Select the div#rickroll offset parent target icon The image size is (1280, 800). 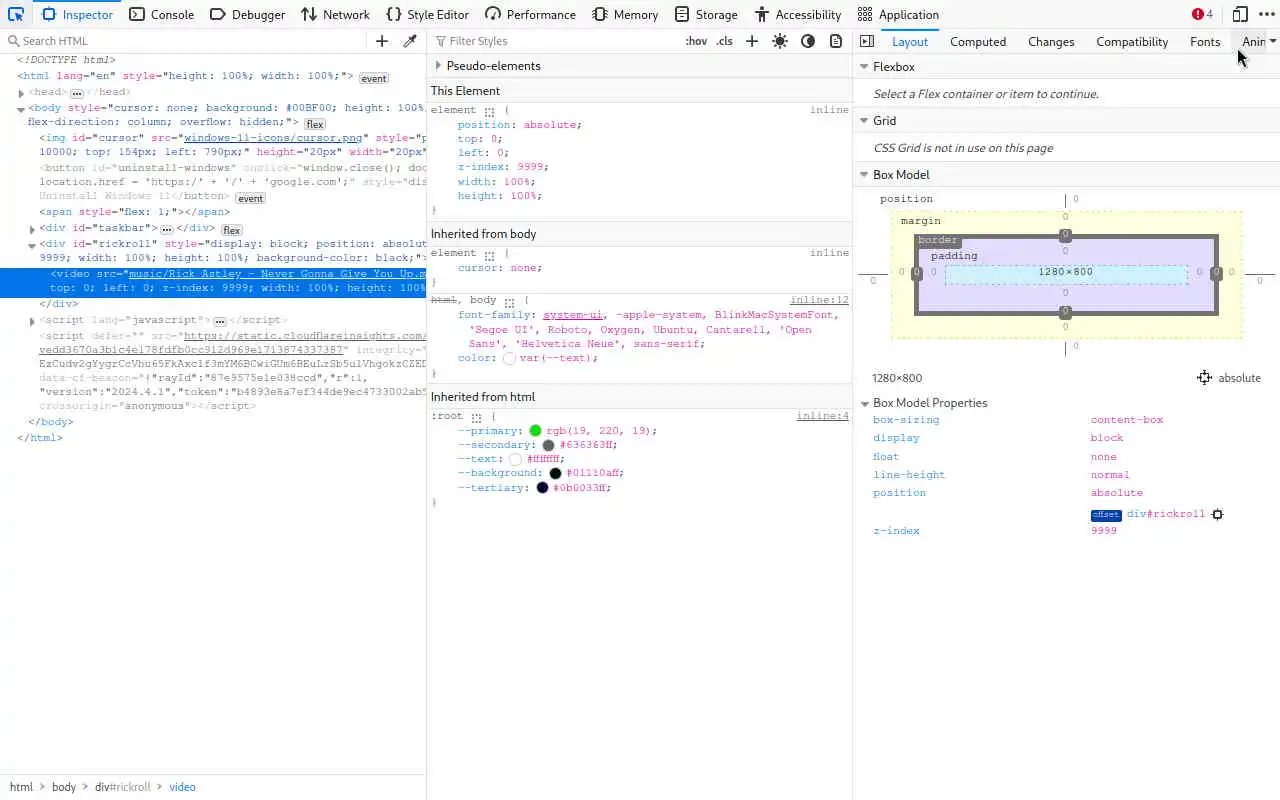coord(1217,514)
